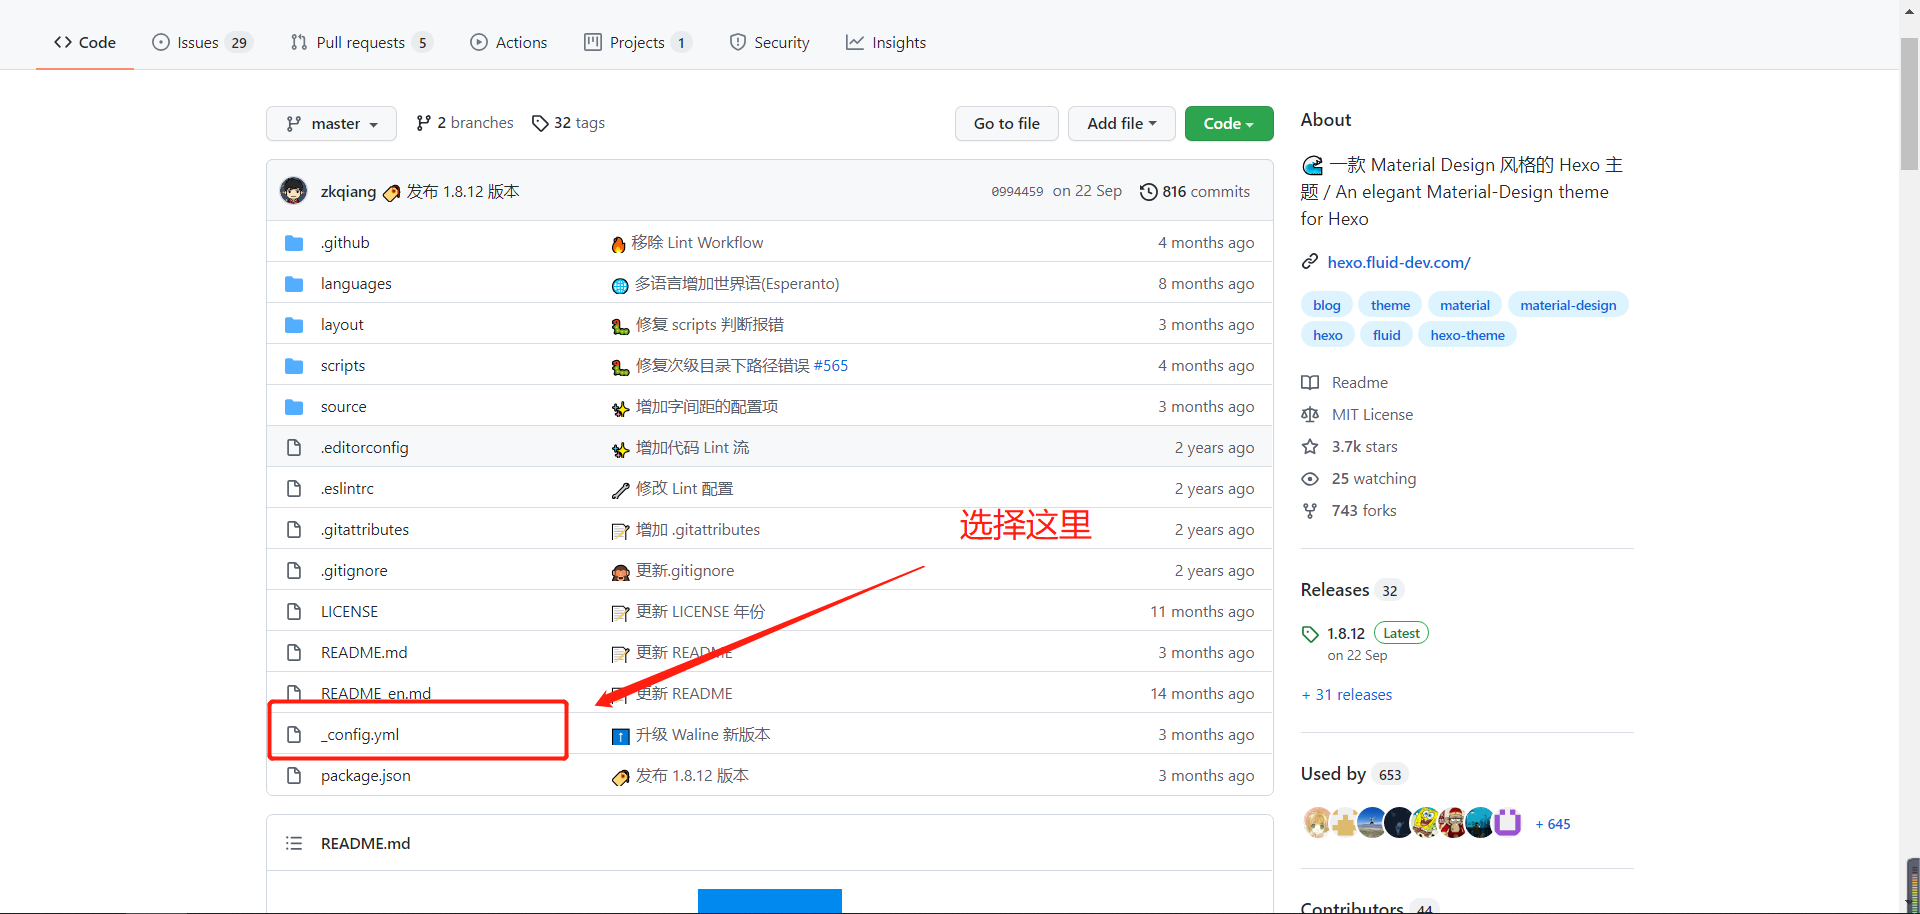Click the blog topic tag
This screenshot has width=1920, height=914.
point(1327,305)
